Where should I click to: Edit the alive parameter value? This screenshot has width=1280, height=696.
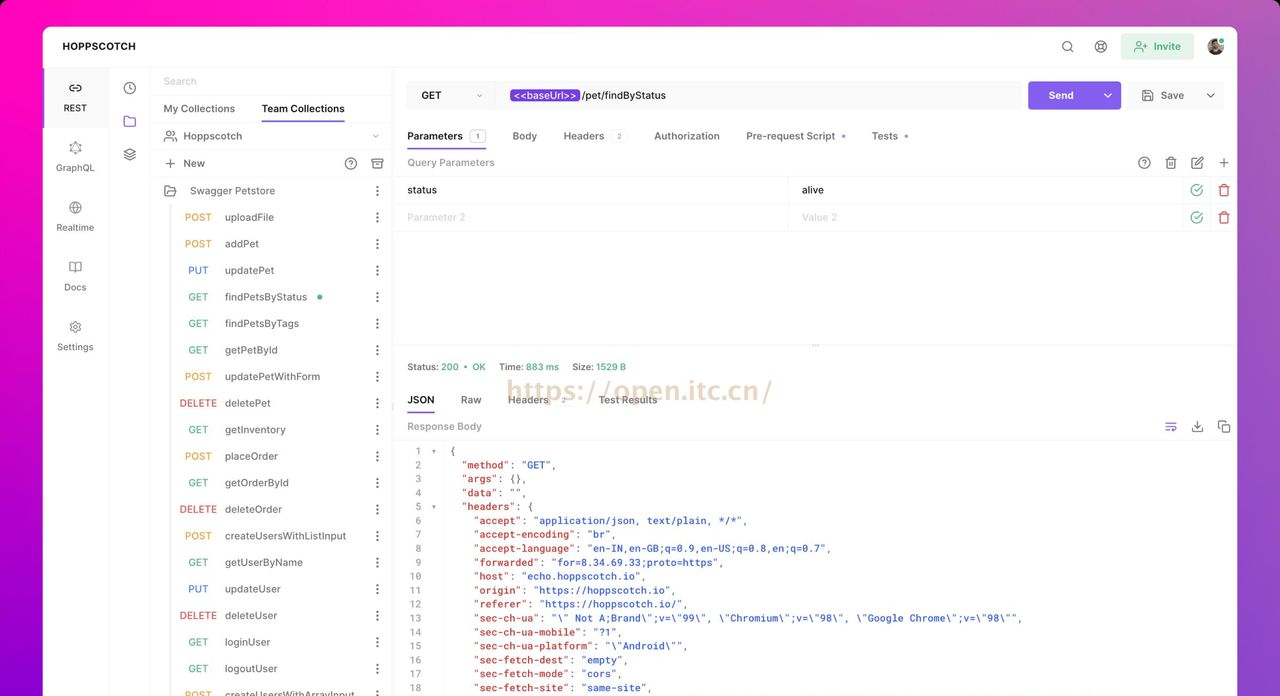click(985, 190)
